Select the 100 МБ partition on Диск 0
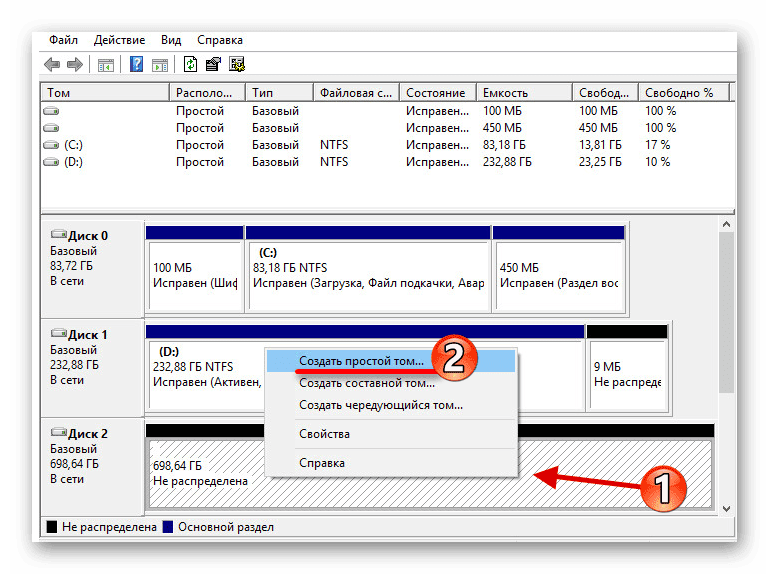The width and height of the screenshot is (769, 574). click(195, 269)
